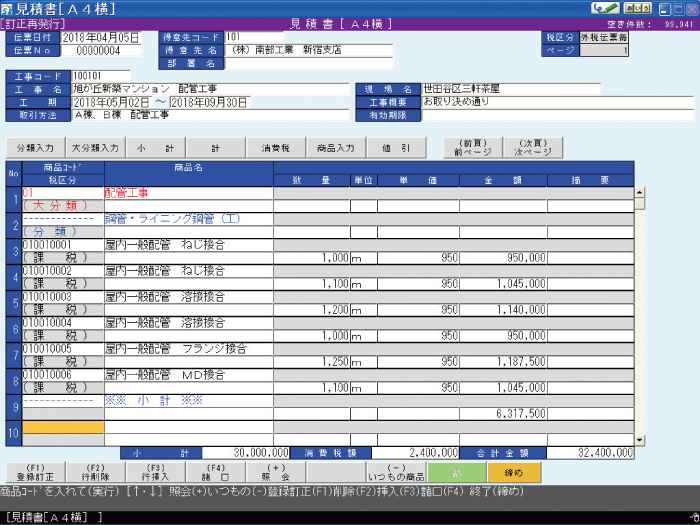Click the table scrollbar up arrow
This screenshot has width=700, height=525.
coord(639,192)
